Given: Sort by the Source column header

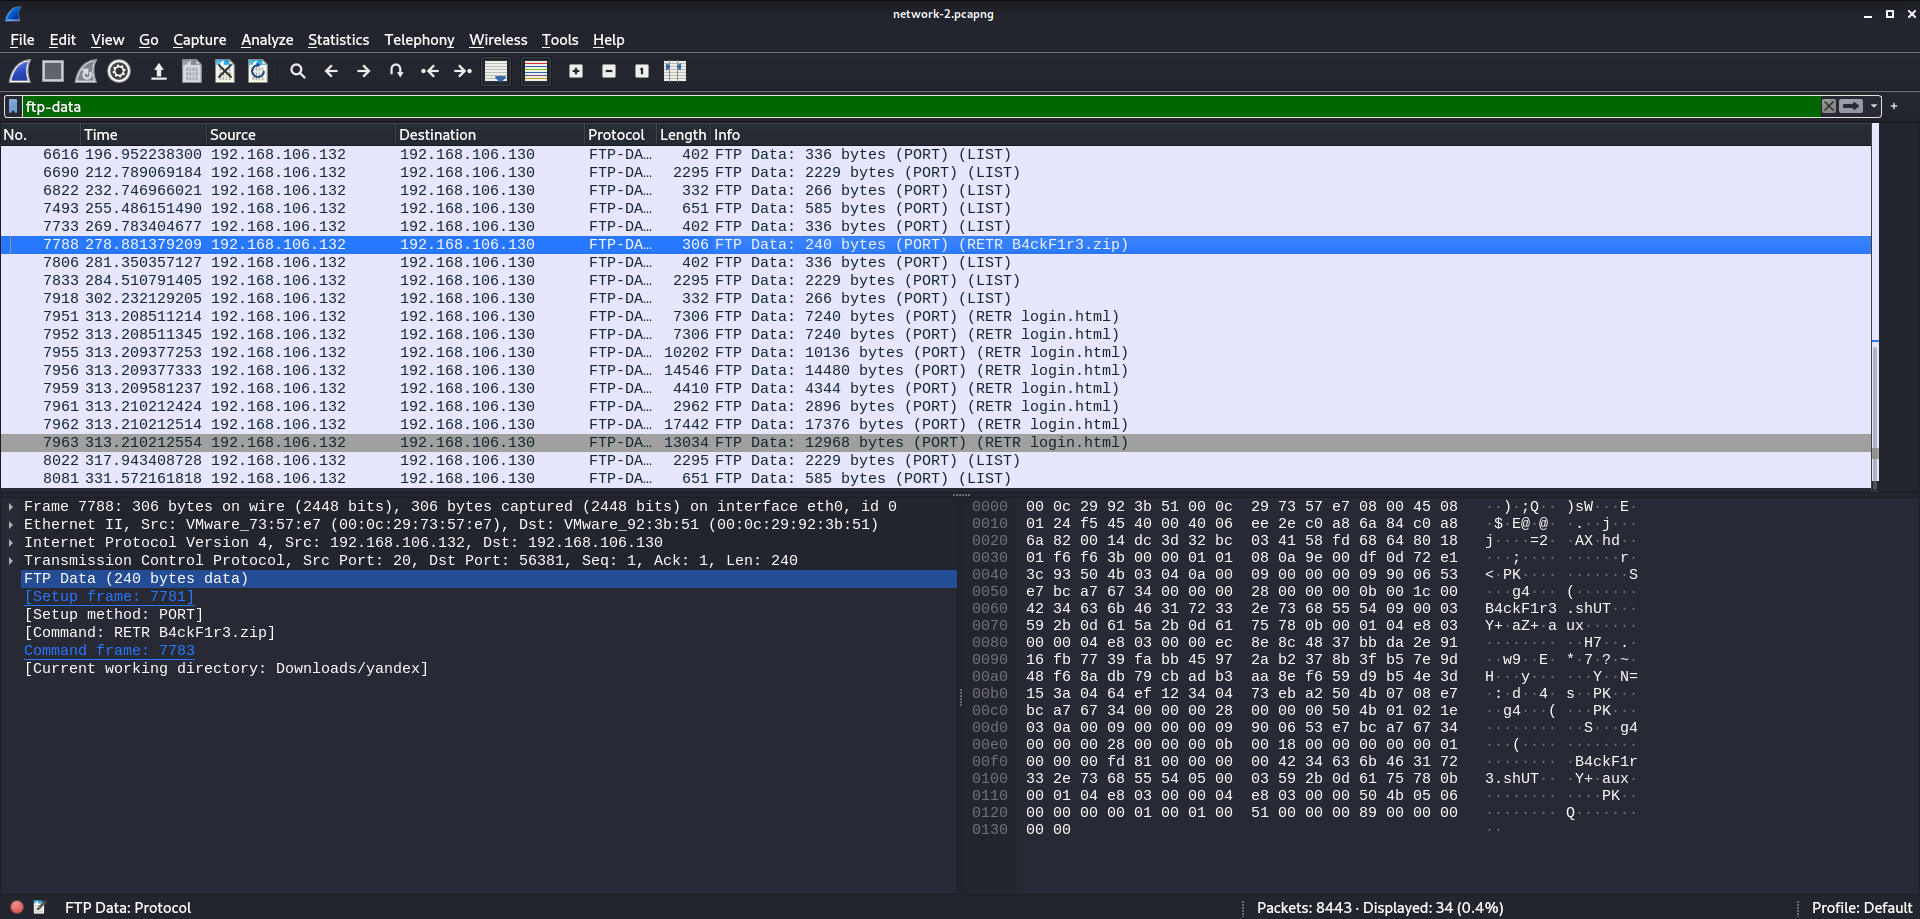Looking at the screenshot, I should point(300,134).
